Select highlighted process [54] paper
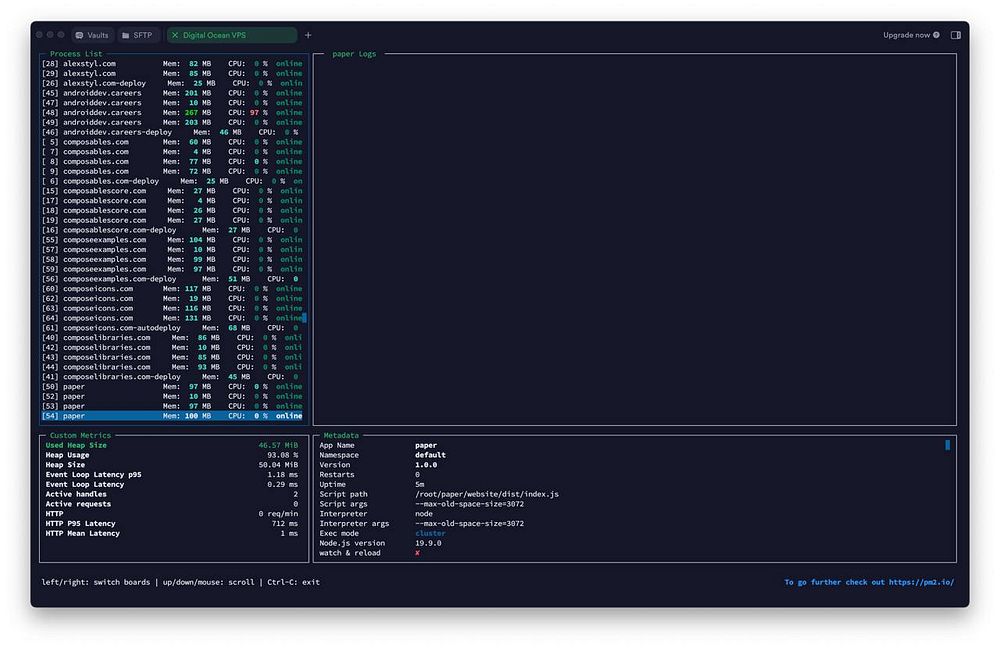The height and width of the screenshot is (648, 1000). pos(172,416)
